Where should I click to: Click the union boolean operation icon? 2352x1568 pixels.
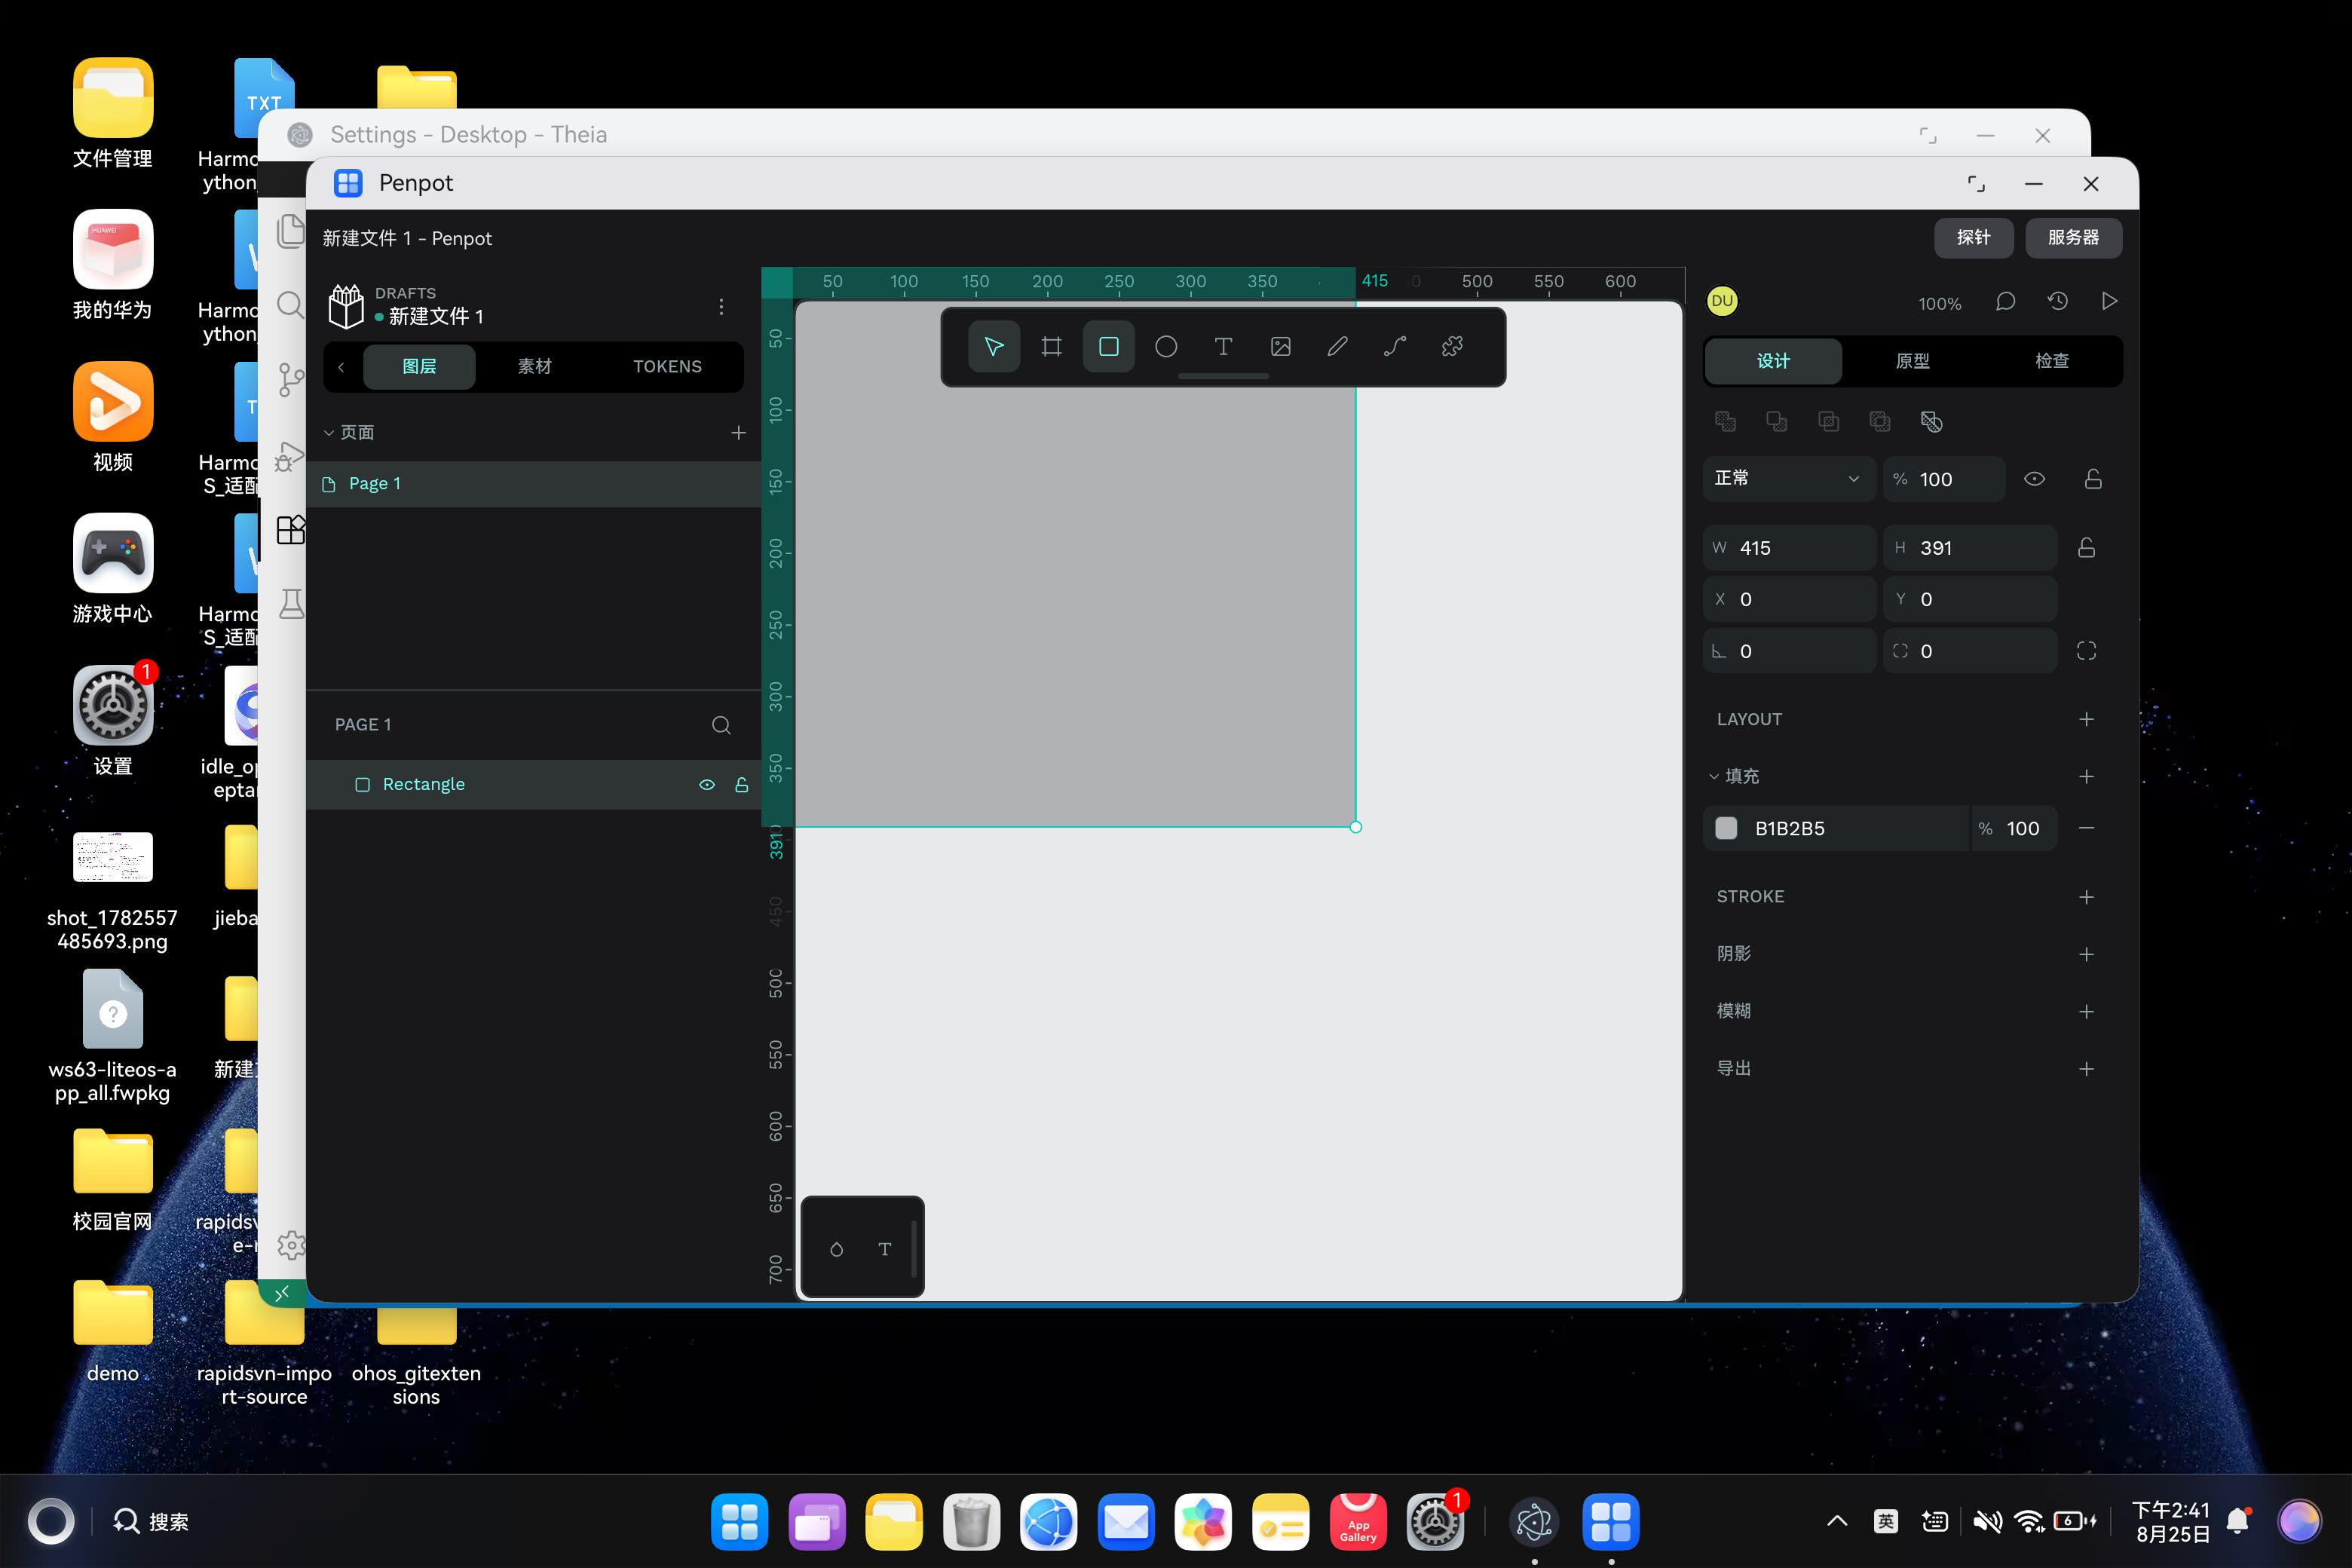pos(1725,422)
